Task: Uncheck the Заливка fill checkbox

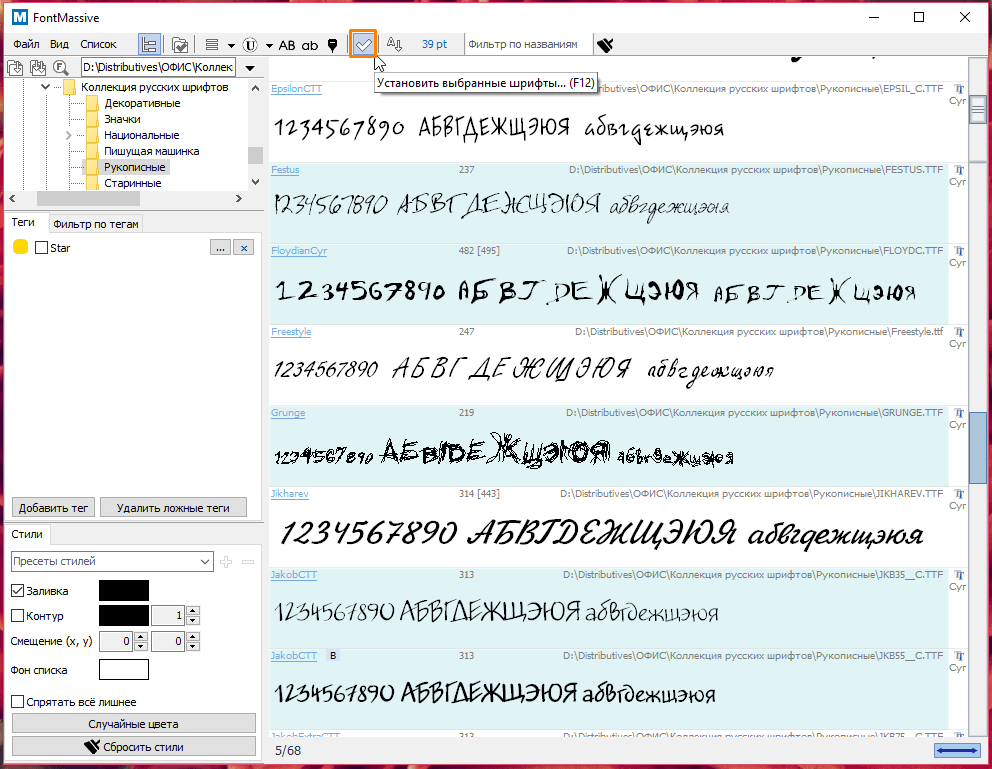Action: coord(17,591)
